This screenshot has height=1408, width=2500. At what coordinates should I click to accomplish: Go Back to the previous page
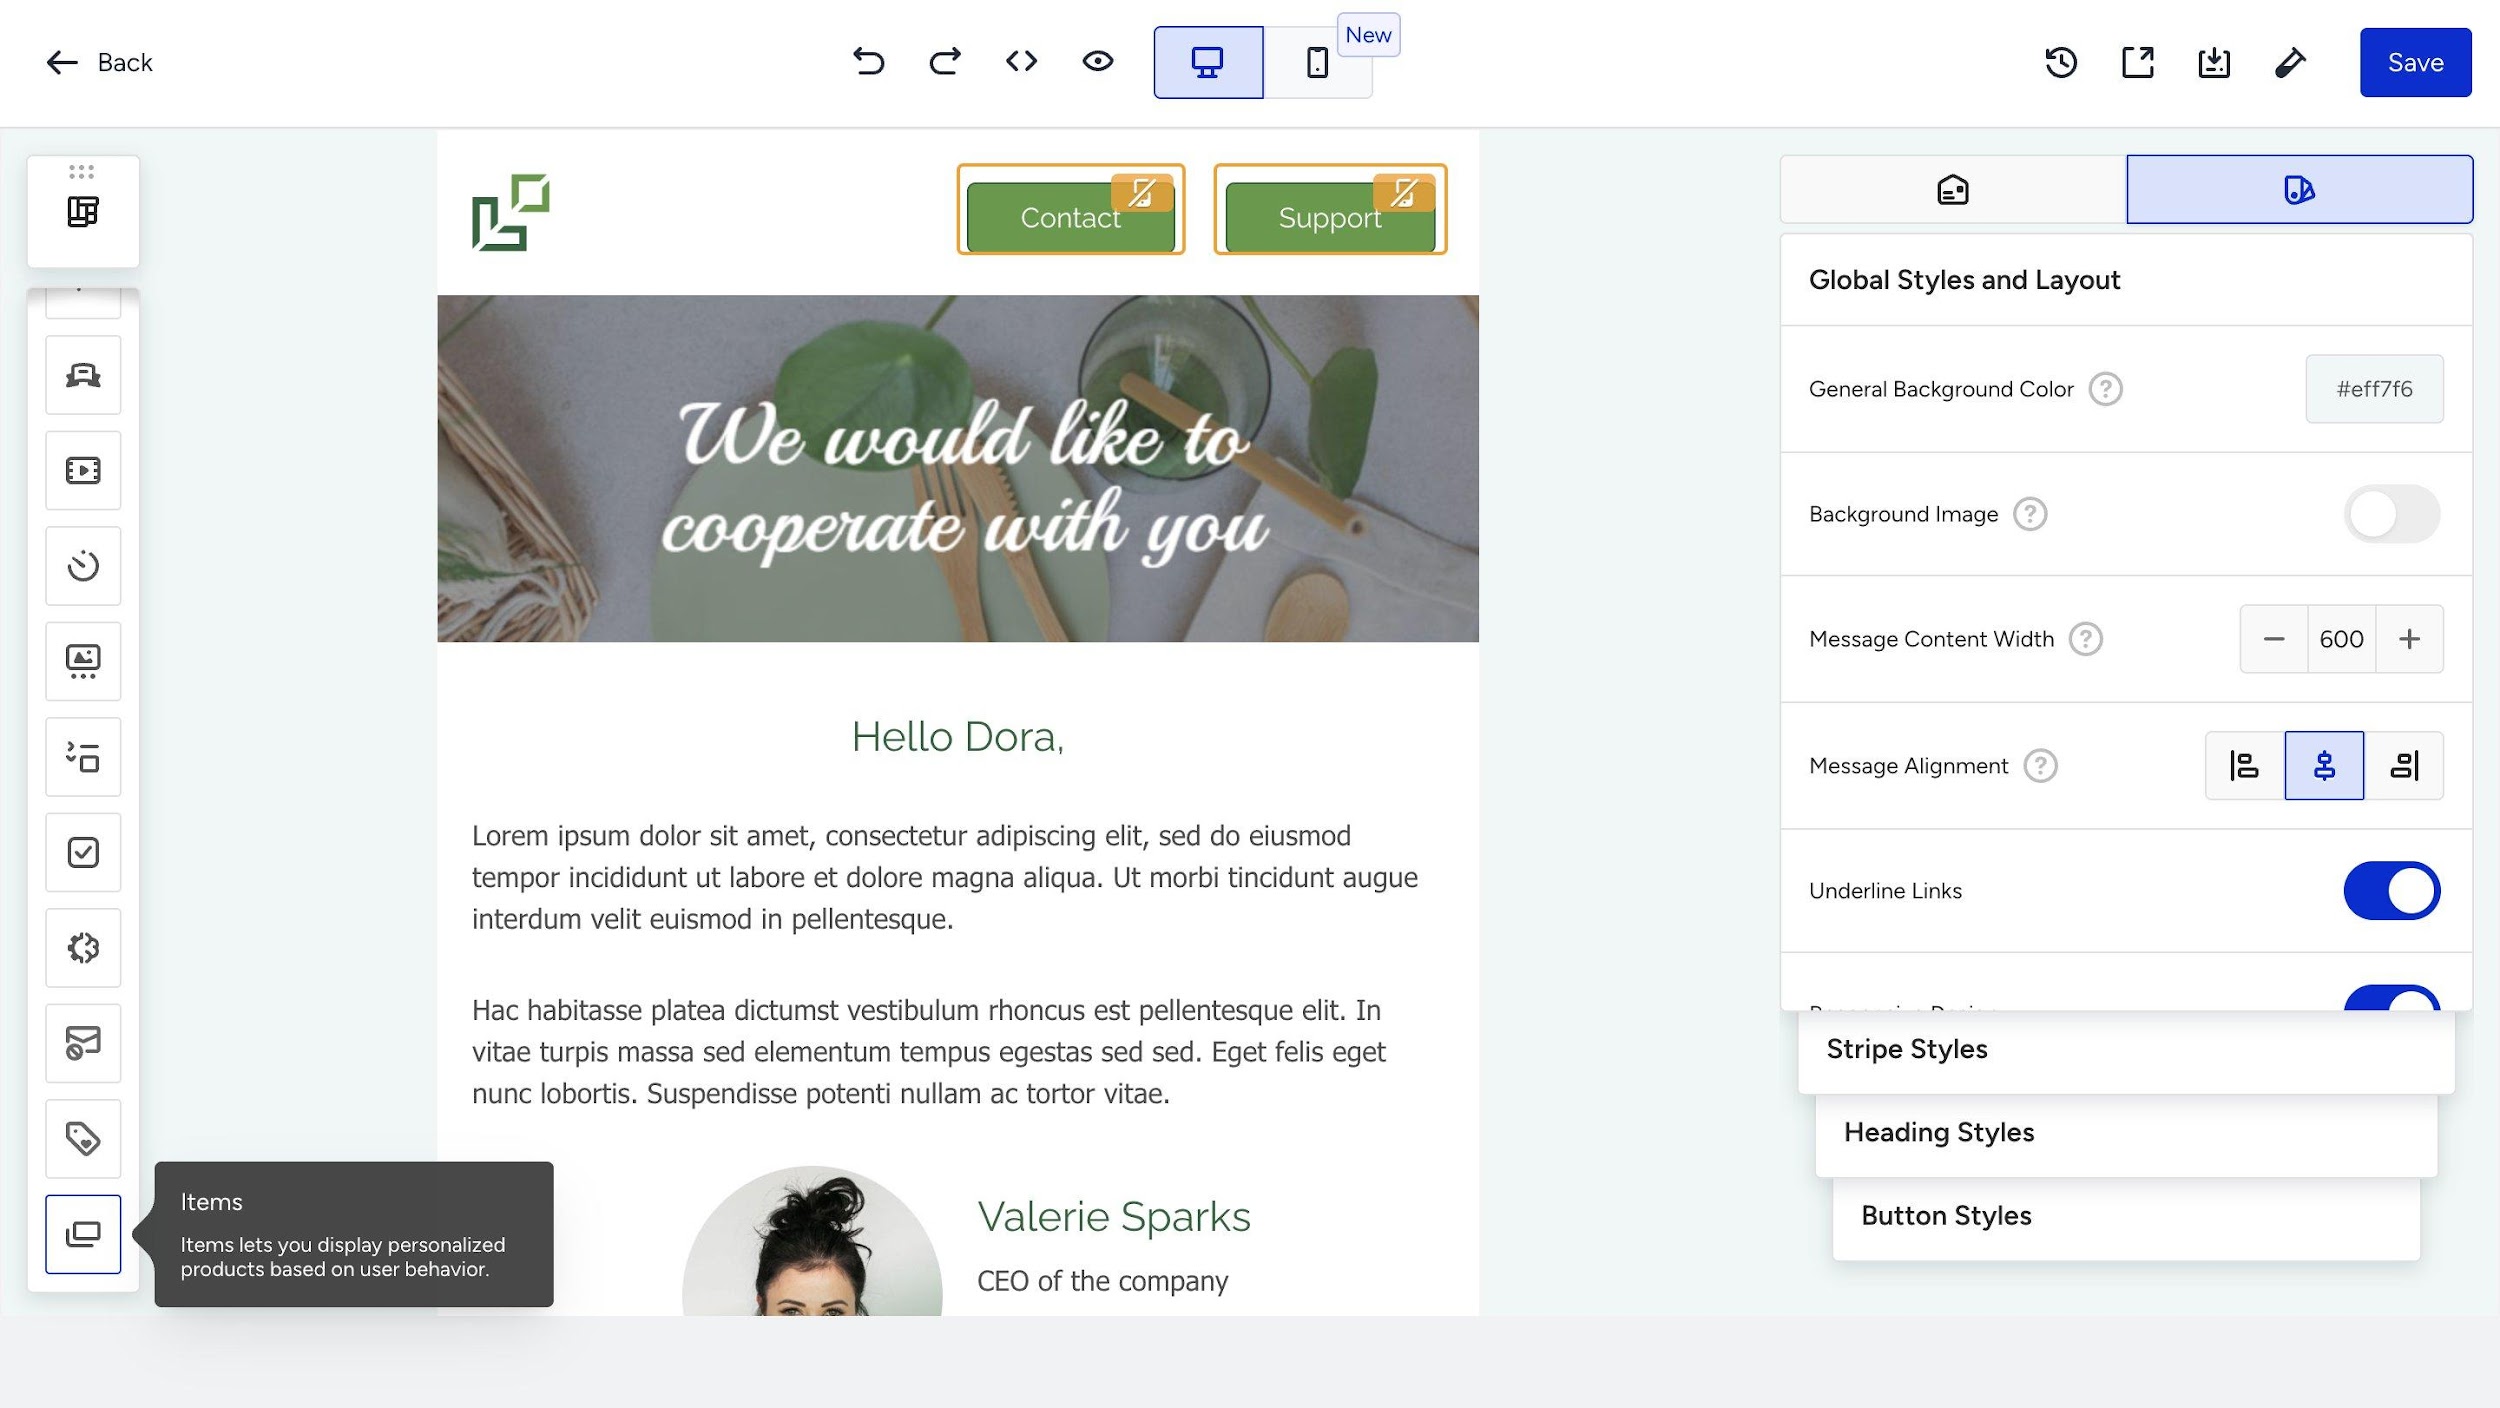click(99, 62)
